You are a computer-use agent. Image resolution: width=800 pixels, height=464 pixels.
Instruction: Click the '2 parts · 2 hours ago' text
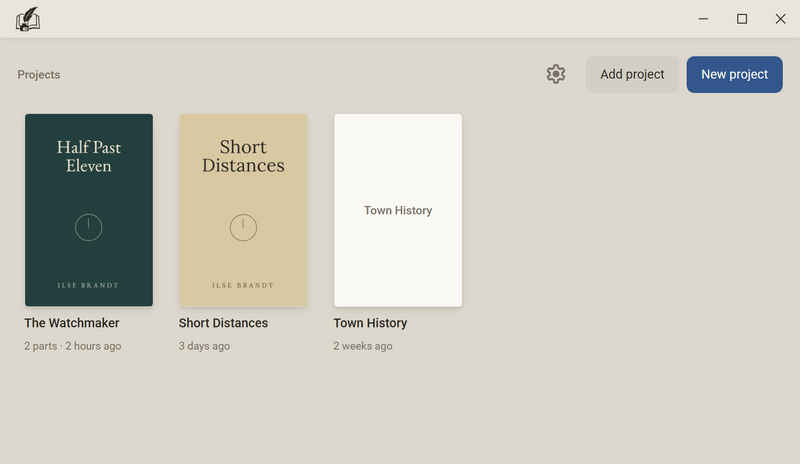72,346
